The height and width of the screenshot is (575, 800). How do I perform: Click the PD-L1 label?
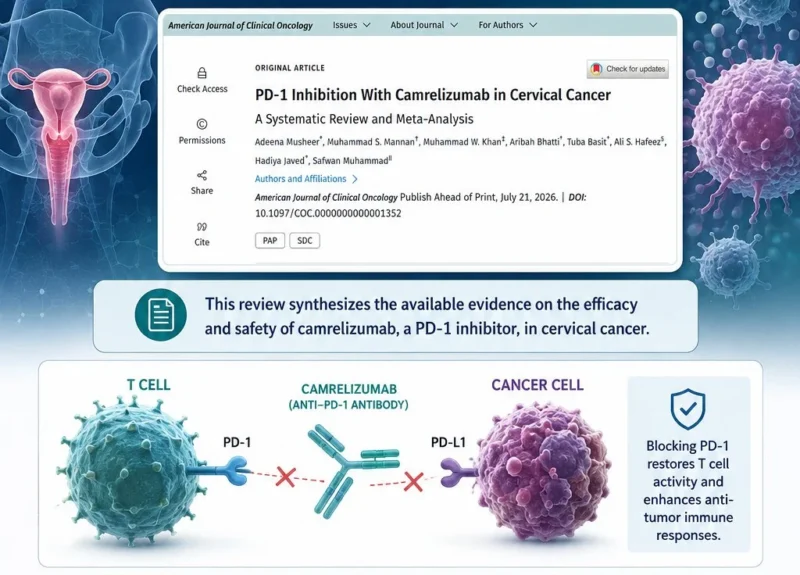pyautogui.click(x=448, y=442)
